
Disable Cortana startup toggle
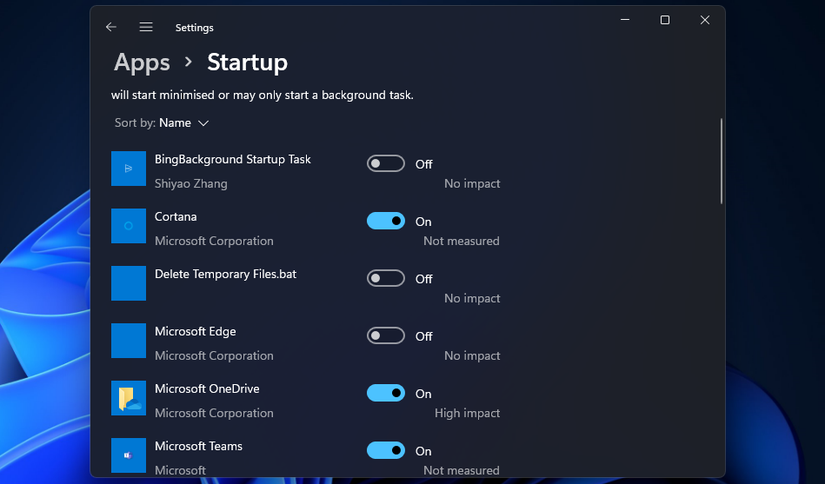tap(386, 221)
